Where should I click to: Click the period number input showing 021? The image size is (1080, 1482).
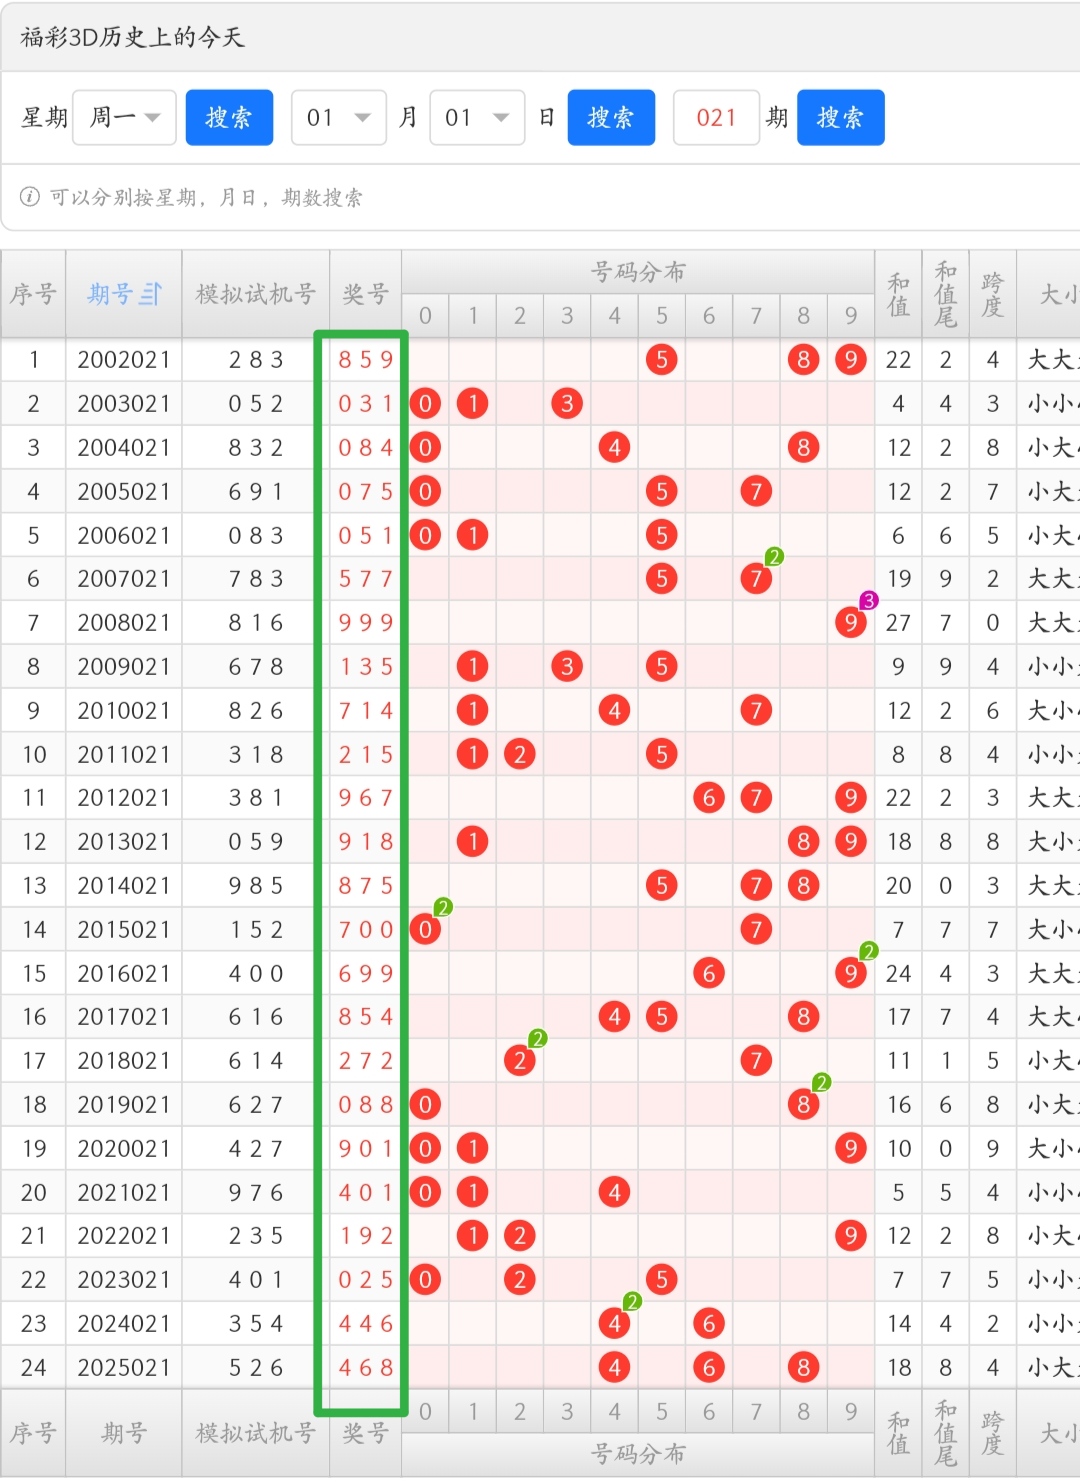point(716,118)
